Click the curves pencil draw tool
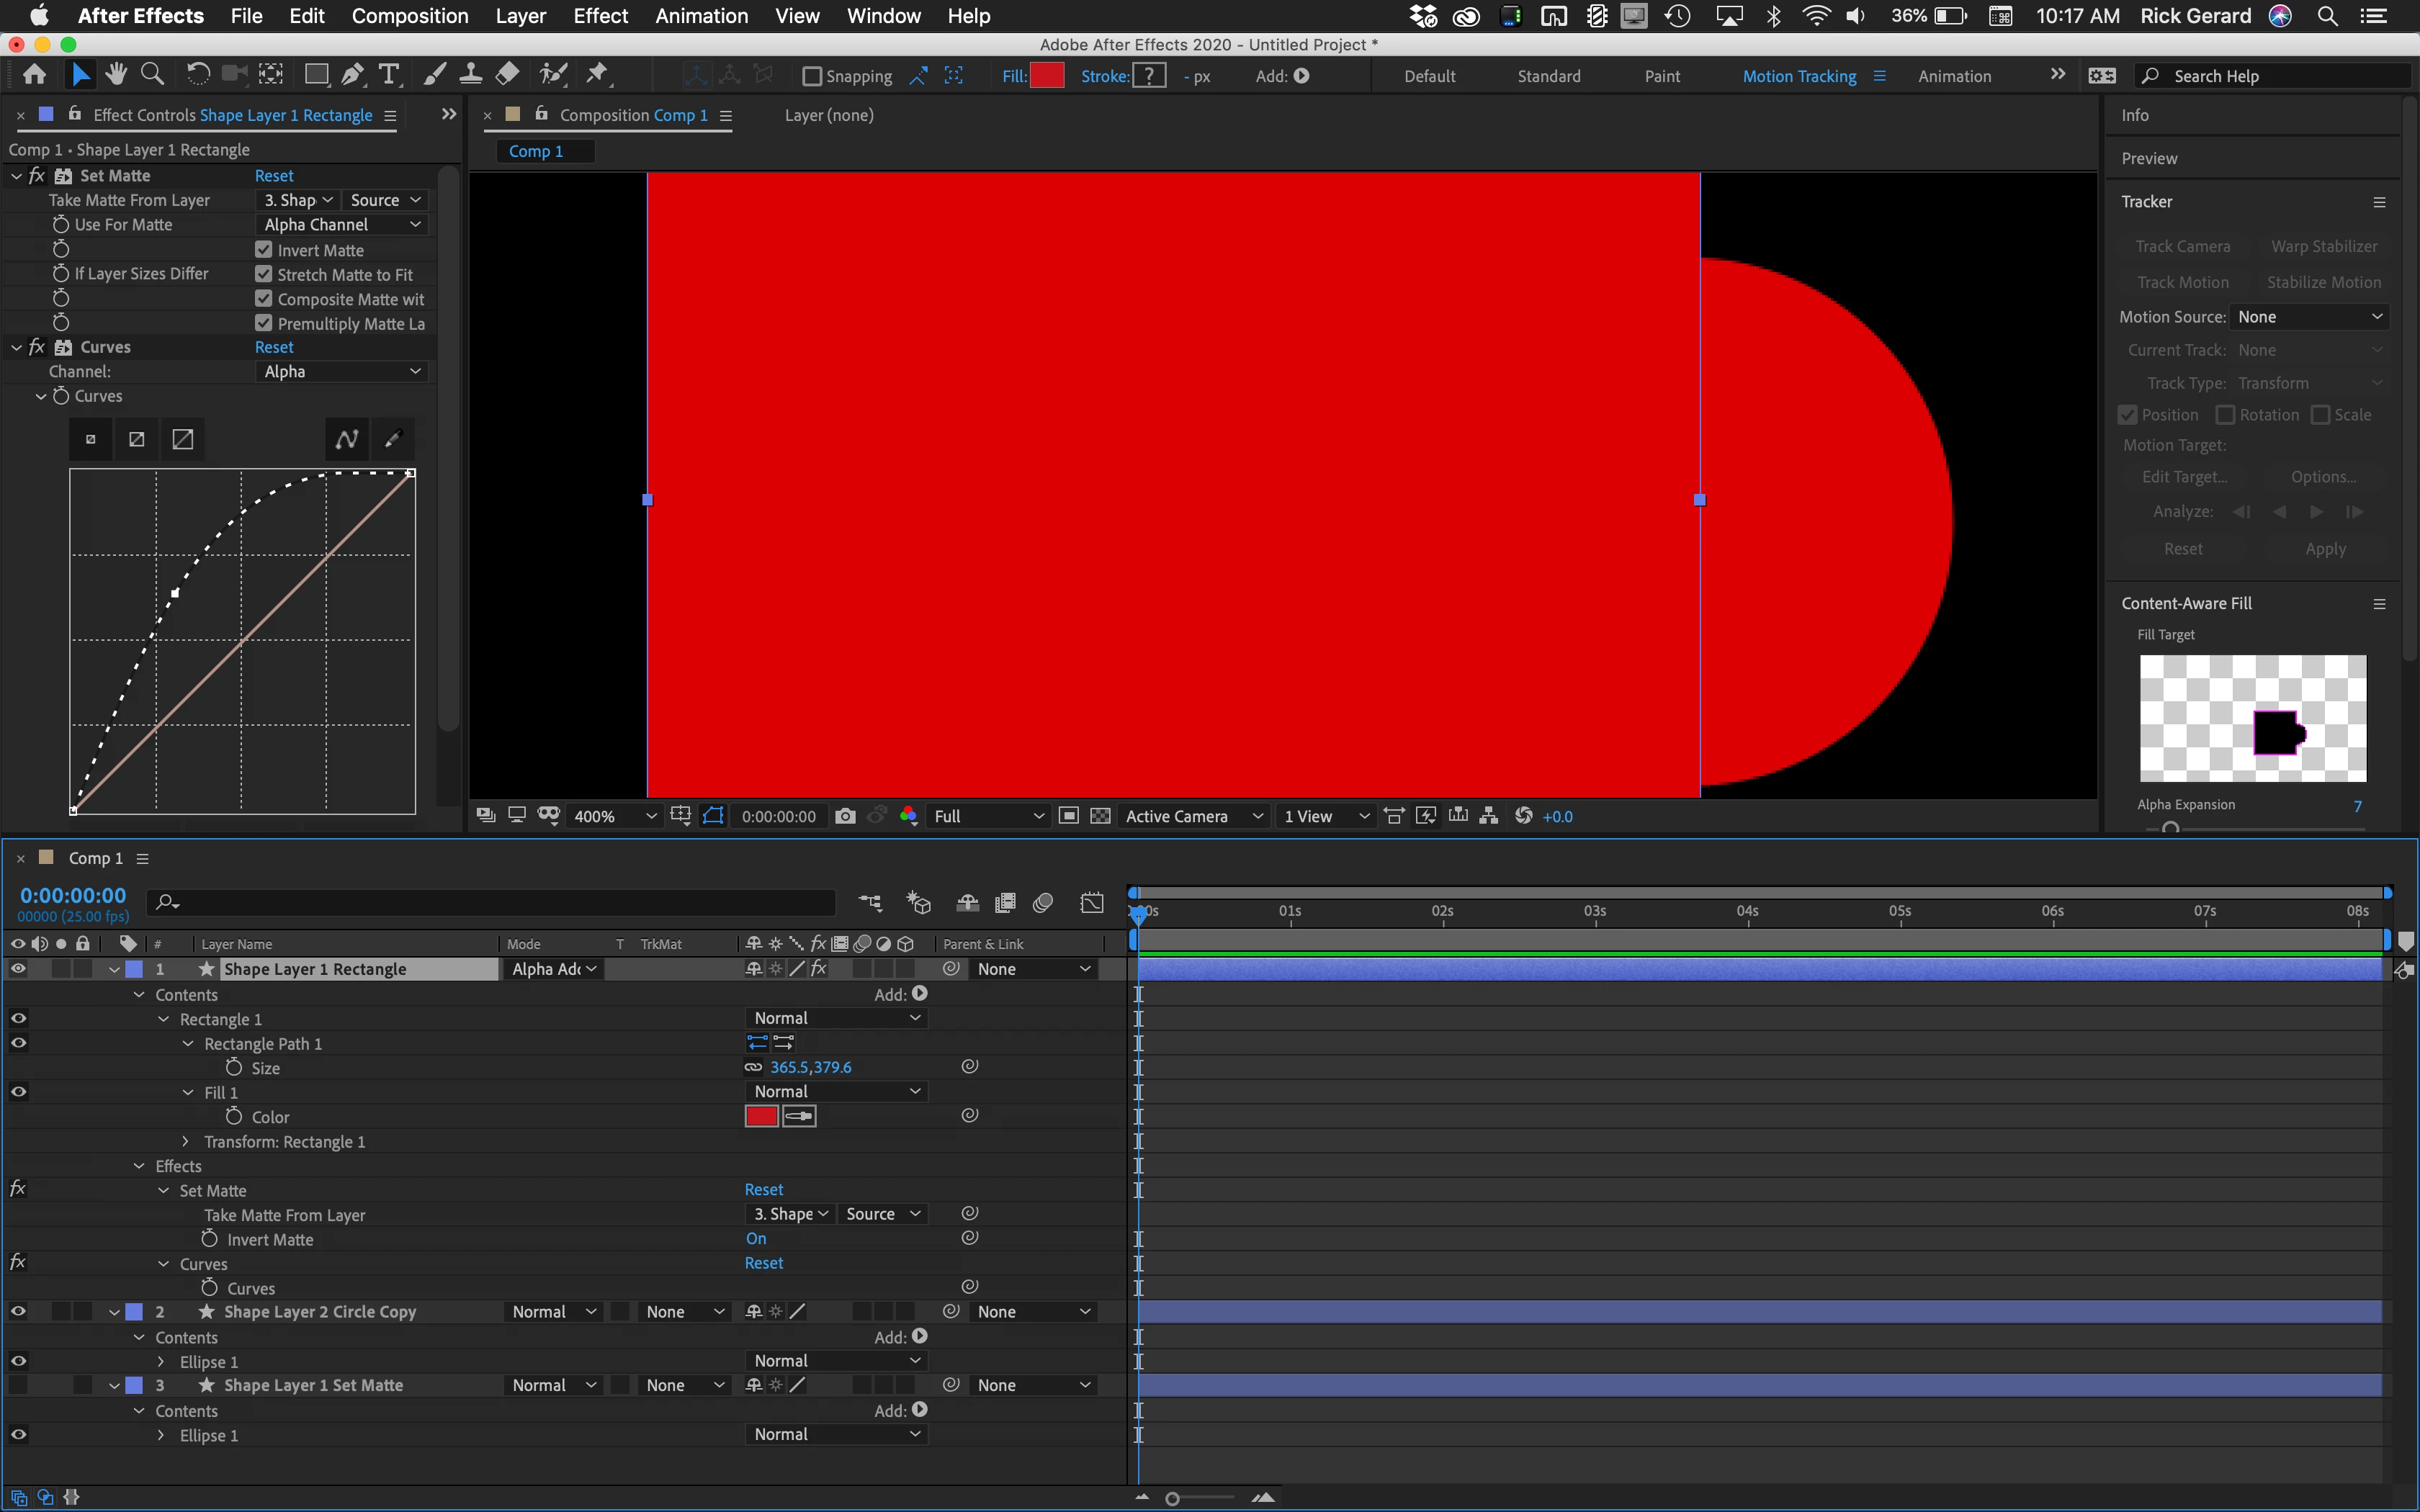 click(x=393, y=439)
